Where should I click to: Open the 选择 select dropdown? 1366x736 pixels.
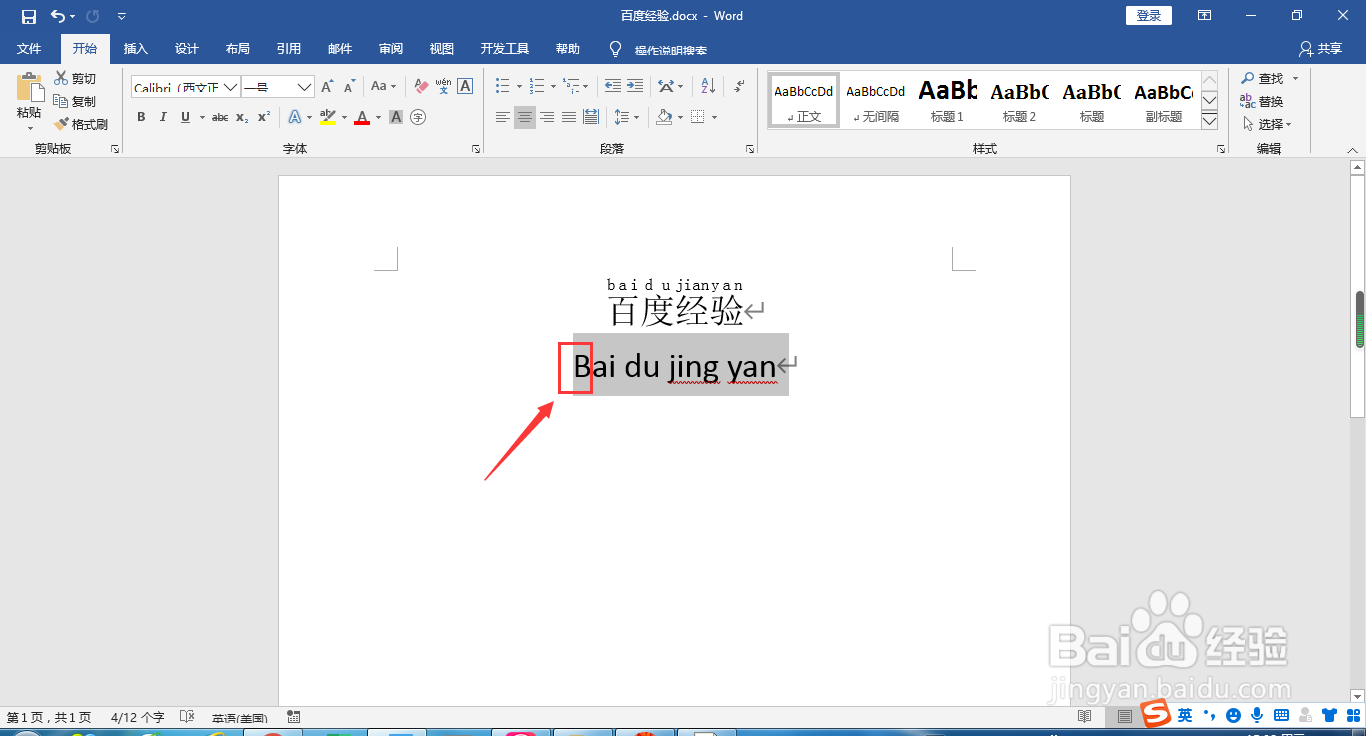tap(1267, 124)
